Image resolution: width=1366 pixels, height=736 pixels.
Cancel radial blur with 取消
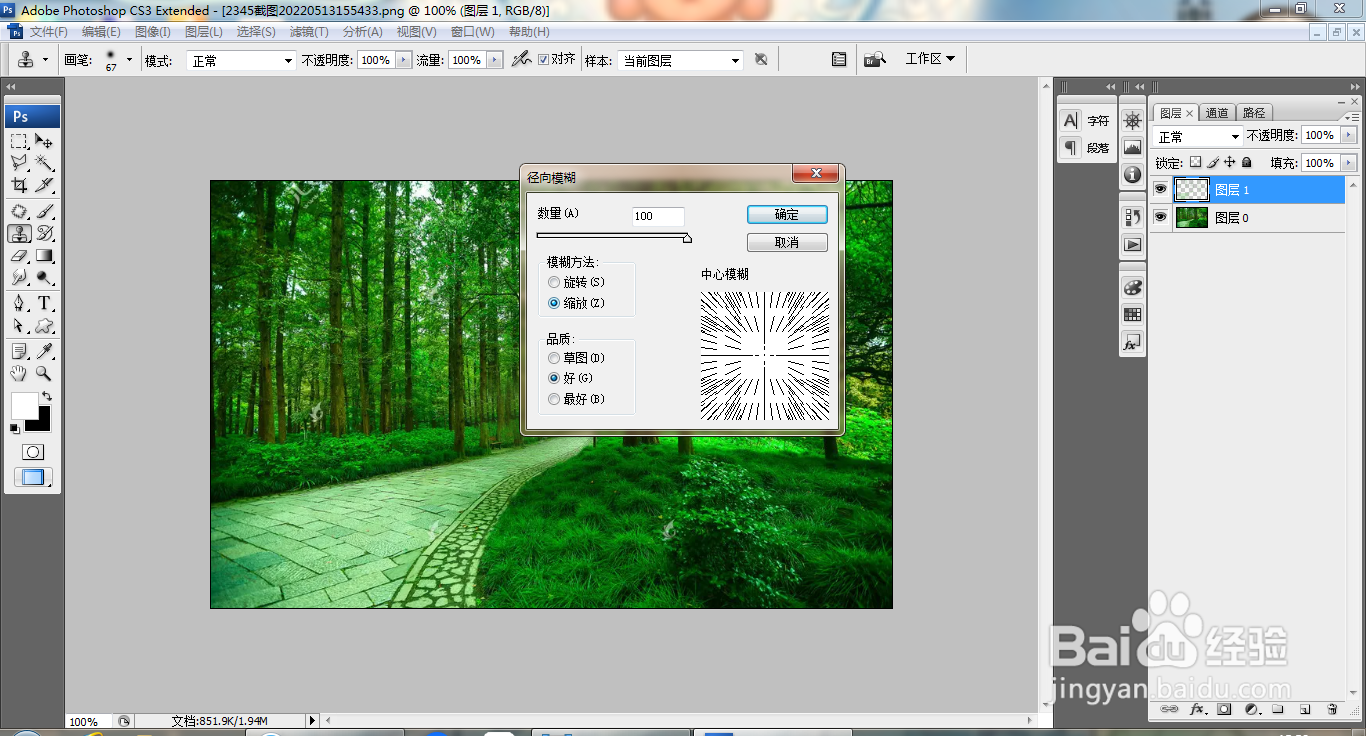coord(787,242)
